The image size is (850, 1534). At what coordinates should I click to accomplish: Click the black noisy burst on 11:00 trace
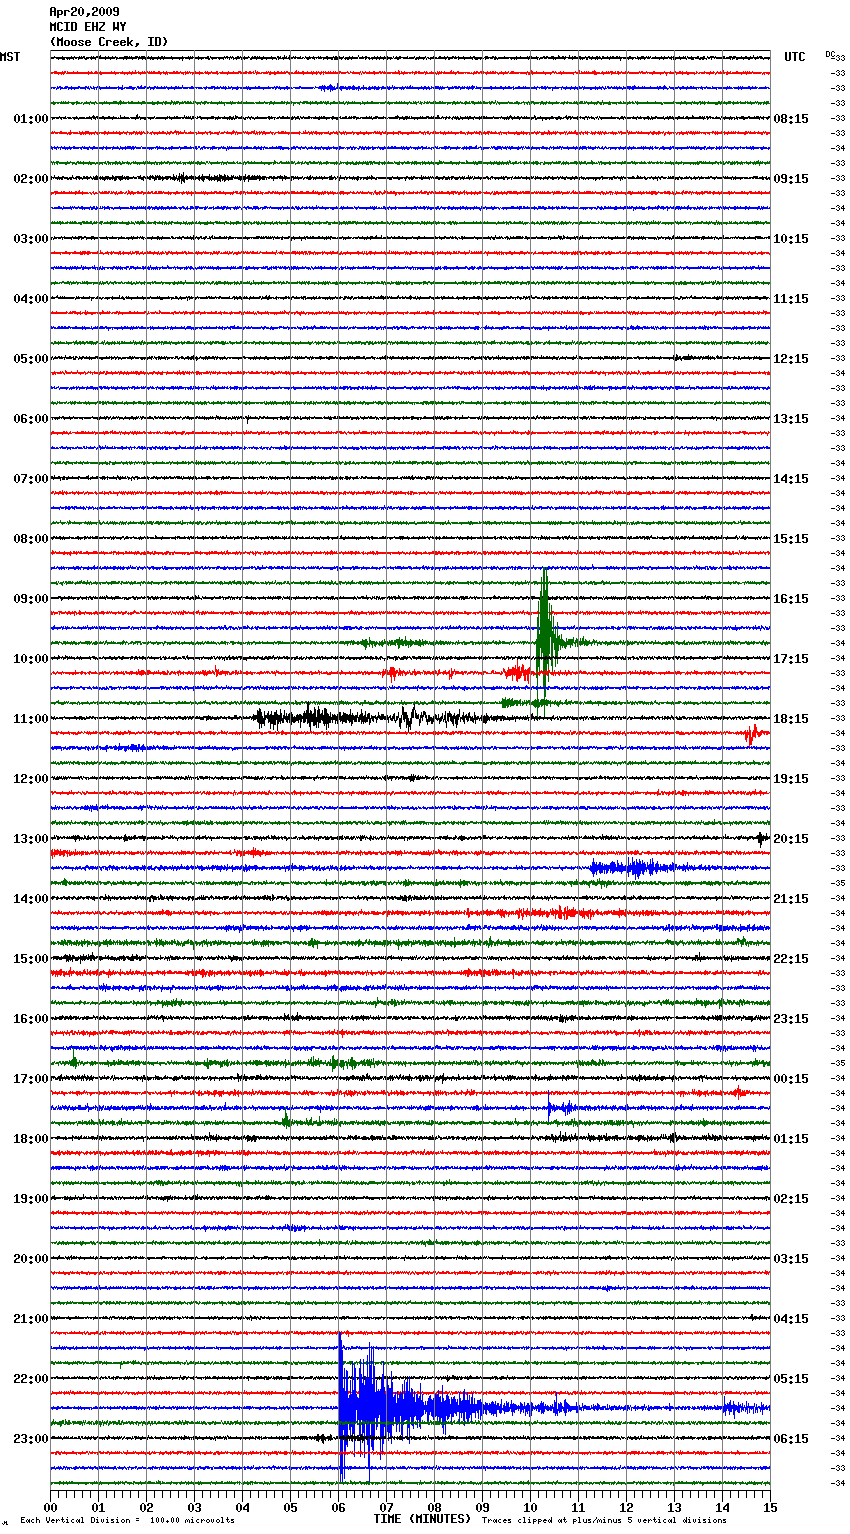(x=370, y=717)
